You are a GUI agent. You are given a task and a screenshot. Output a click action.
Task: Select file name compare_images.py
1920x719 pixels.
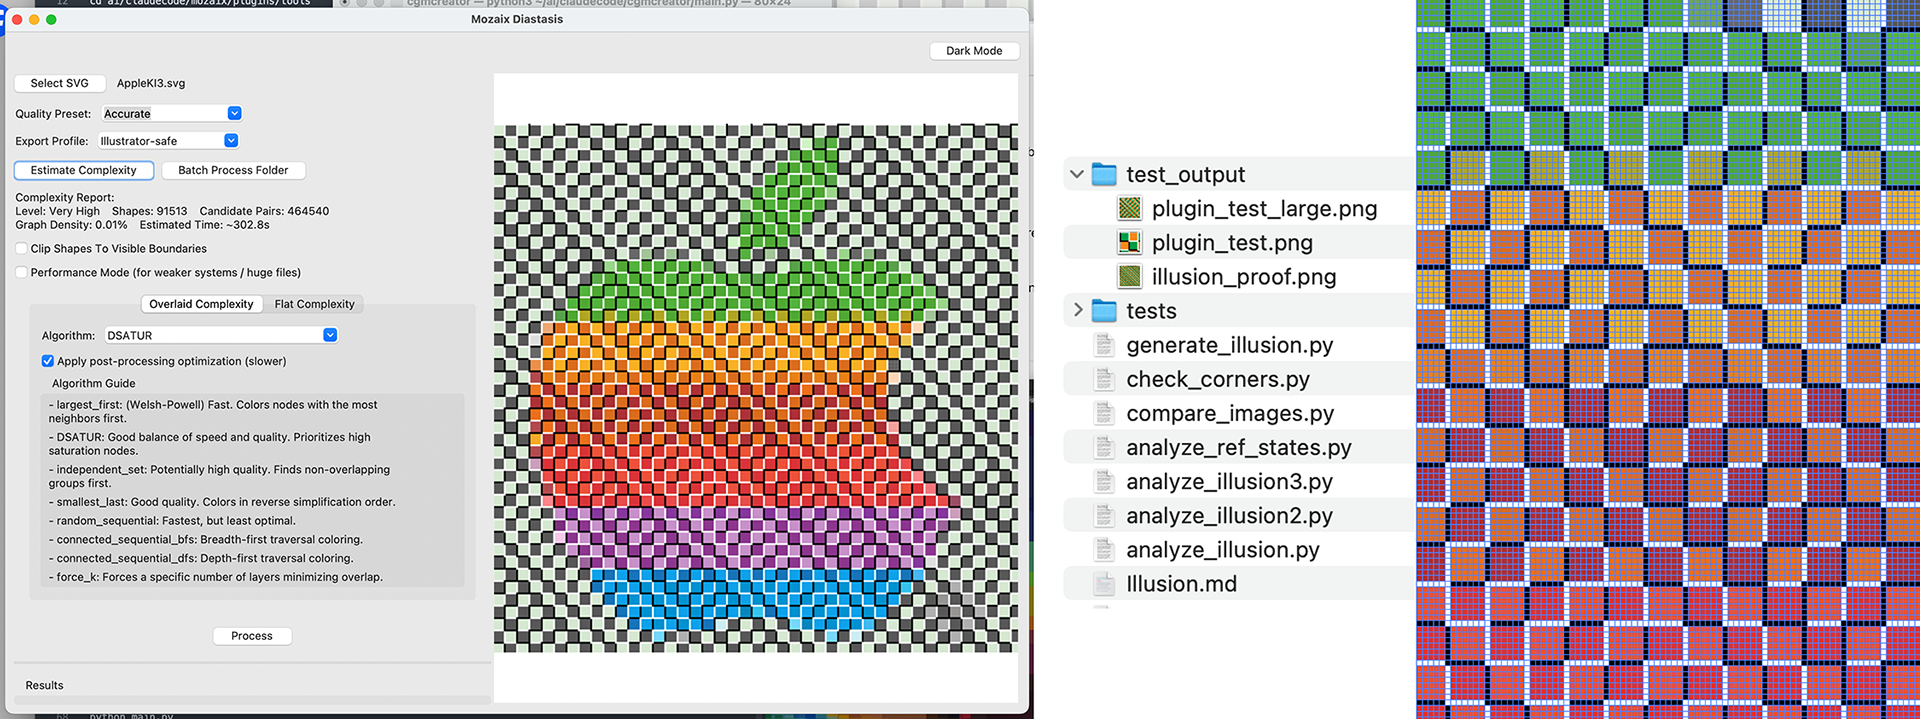coord(1230,414)
